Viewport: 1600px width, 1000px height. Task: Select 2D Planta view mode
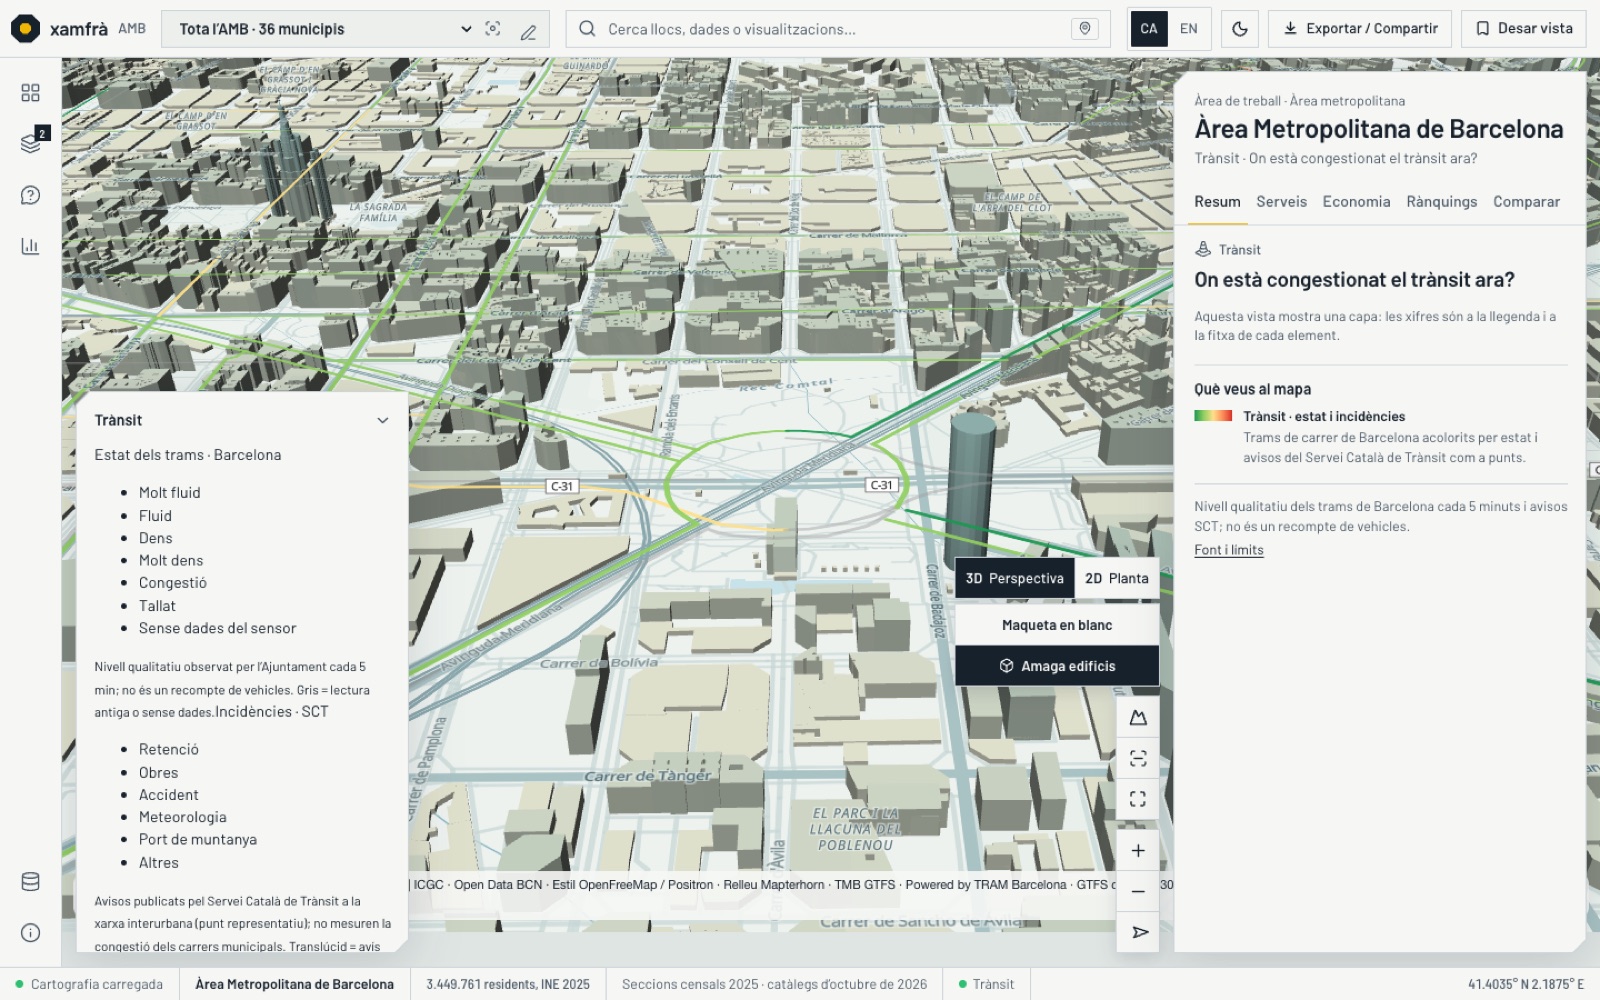coord(1117,578)
